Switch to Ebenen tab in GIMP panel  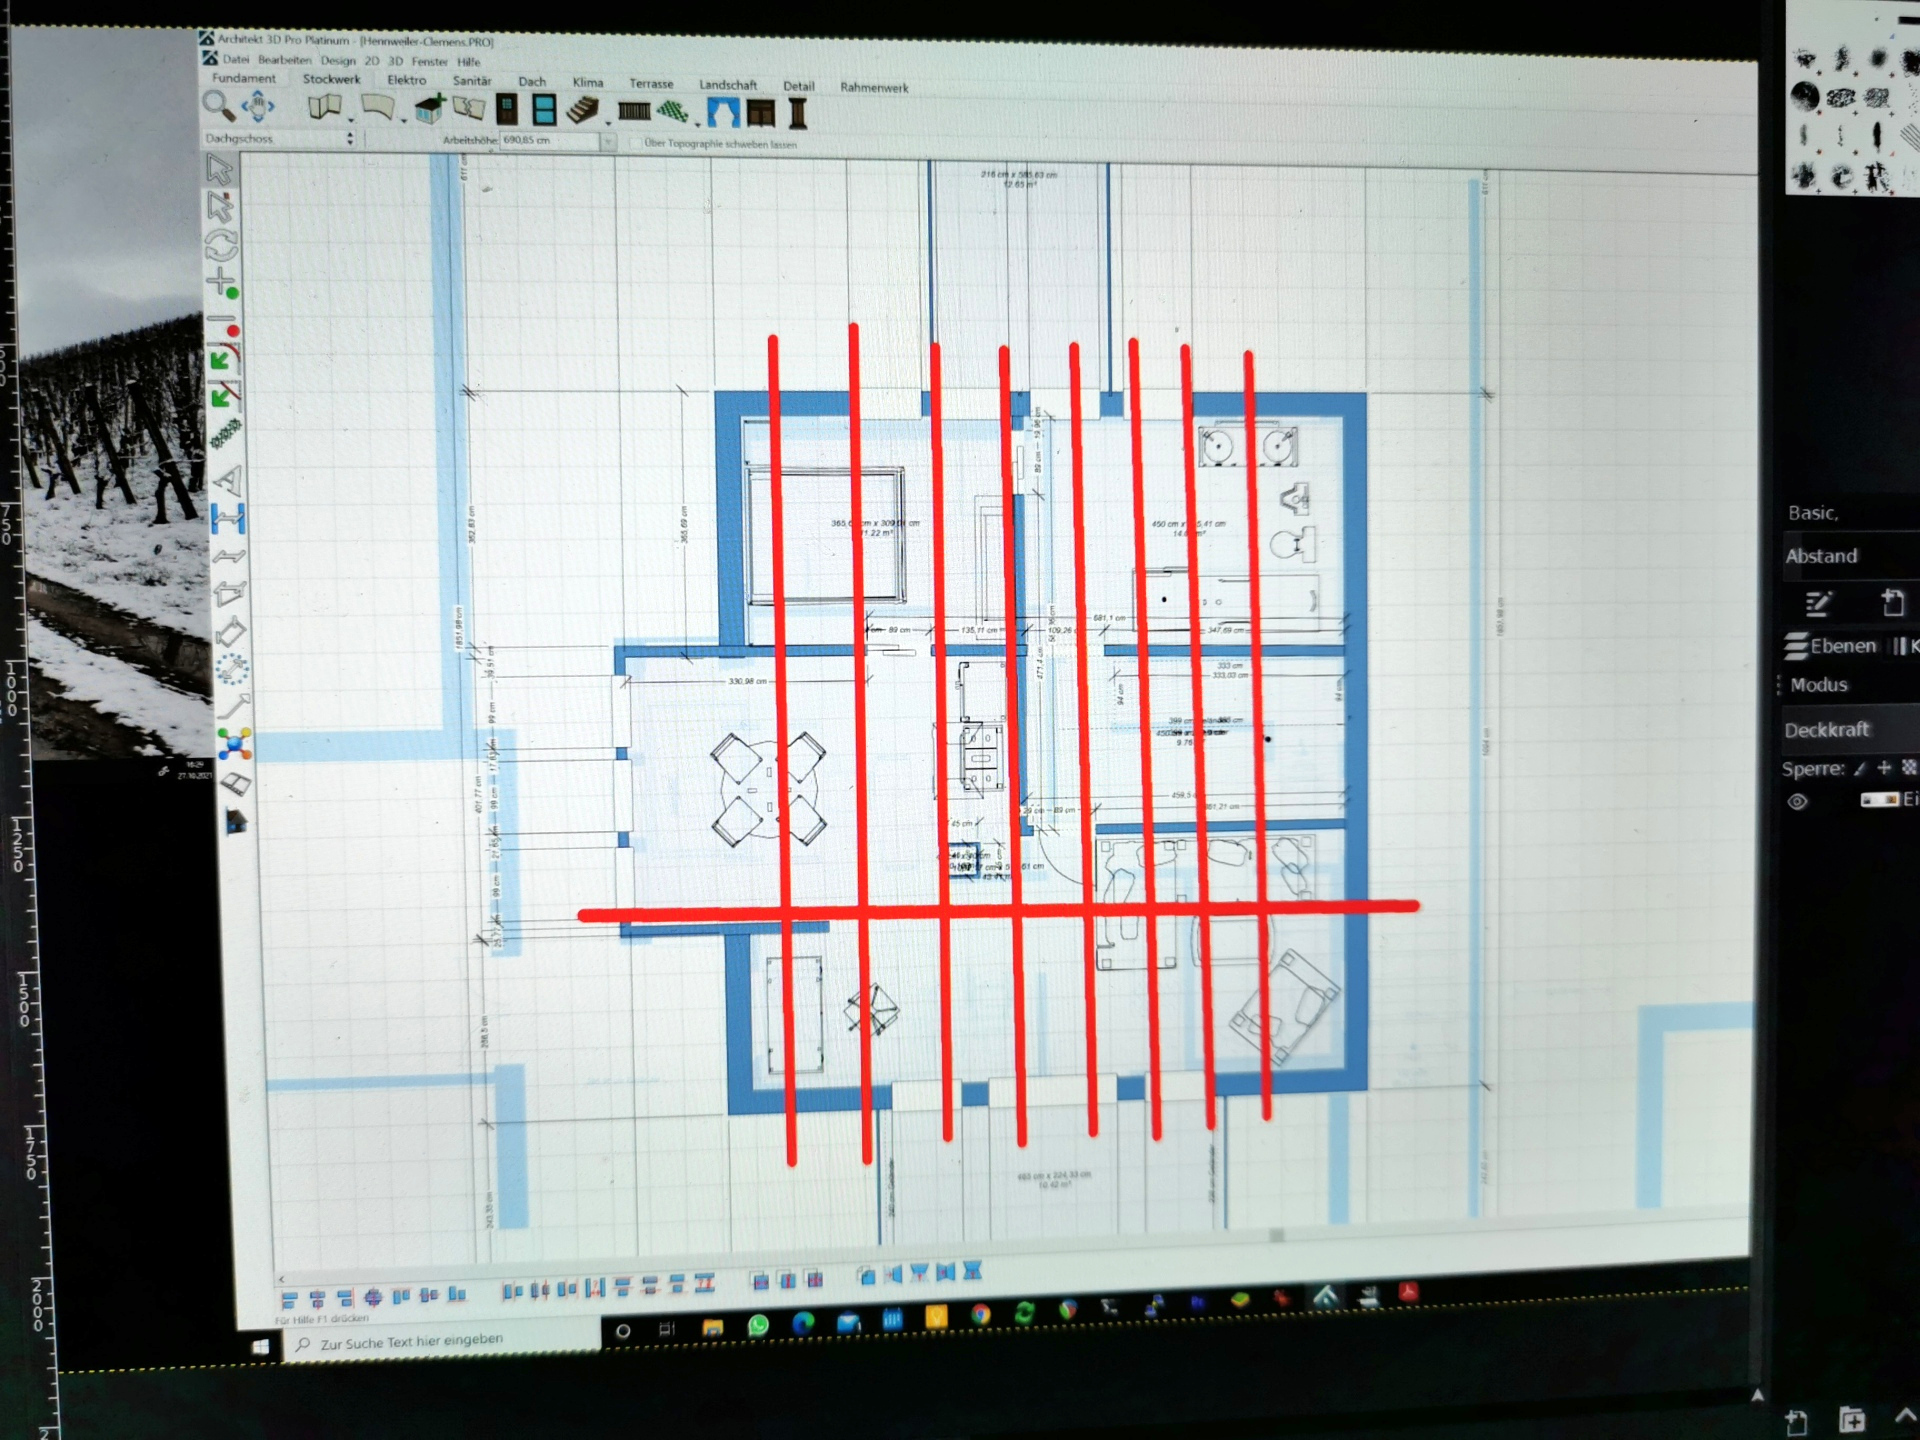[1832, 646]
